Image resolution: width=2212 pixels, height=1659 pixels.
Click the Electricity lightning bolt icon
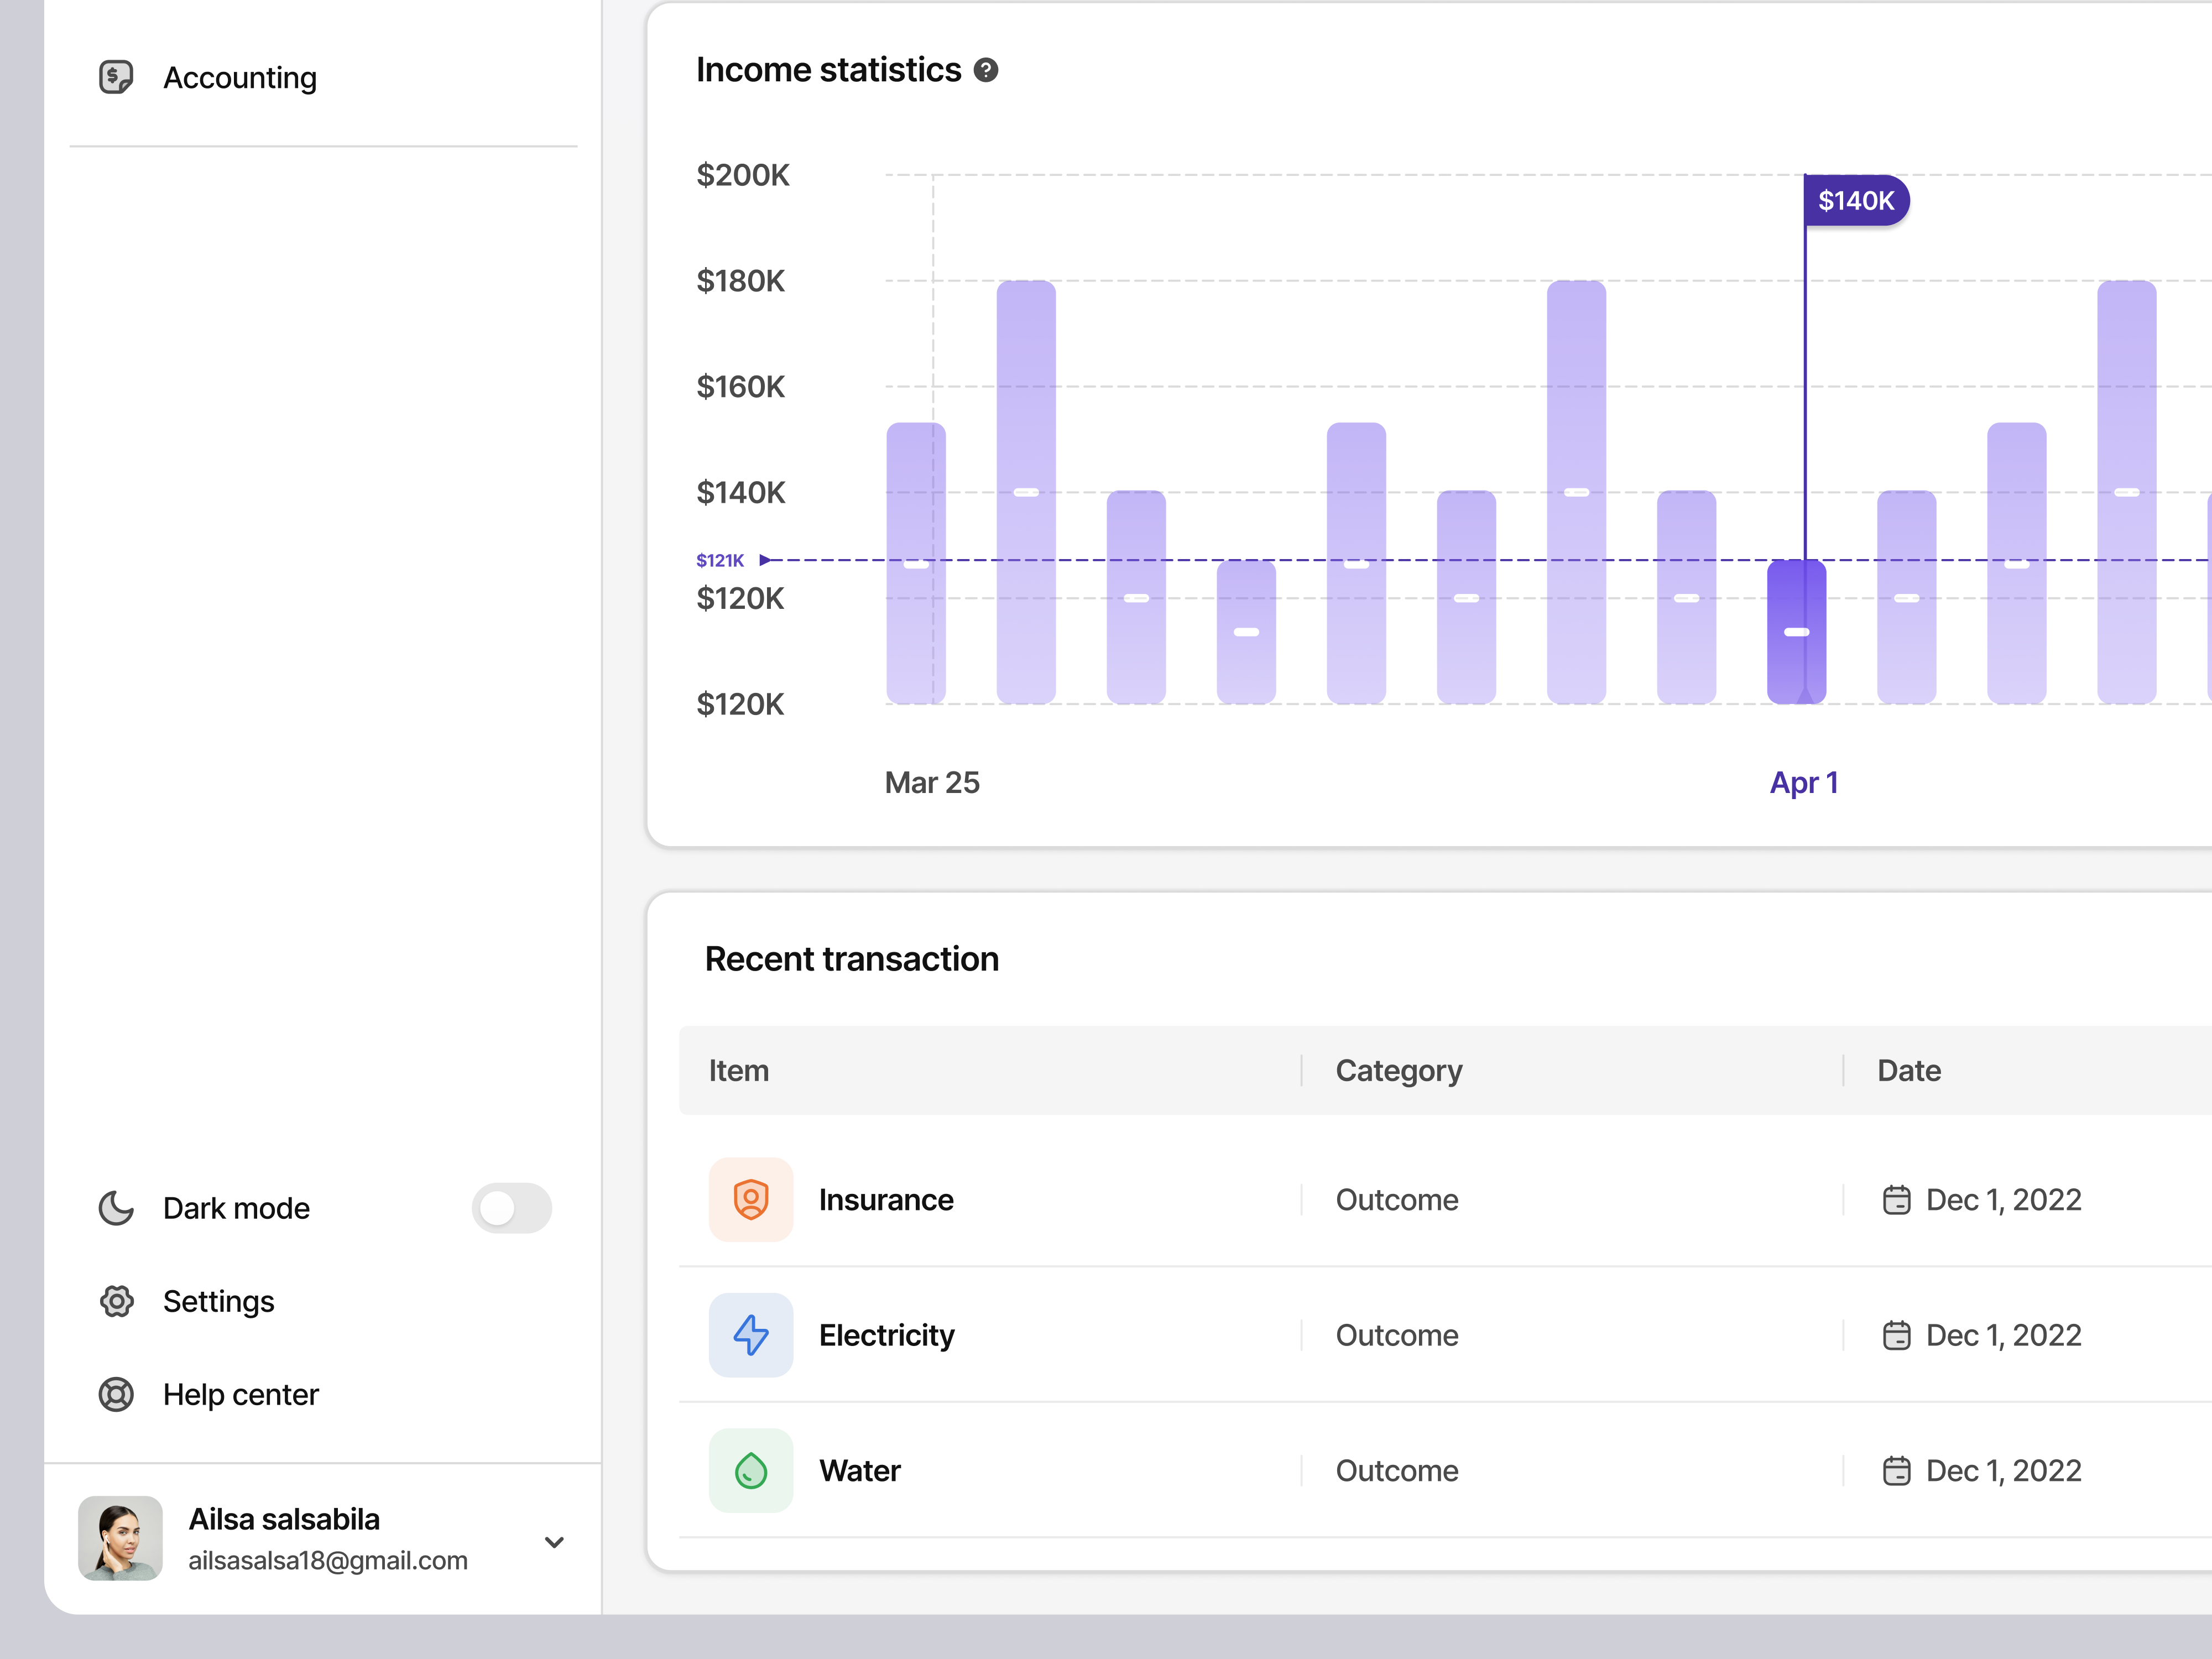click(750, 1334)
